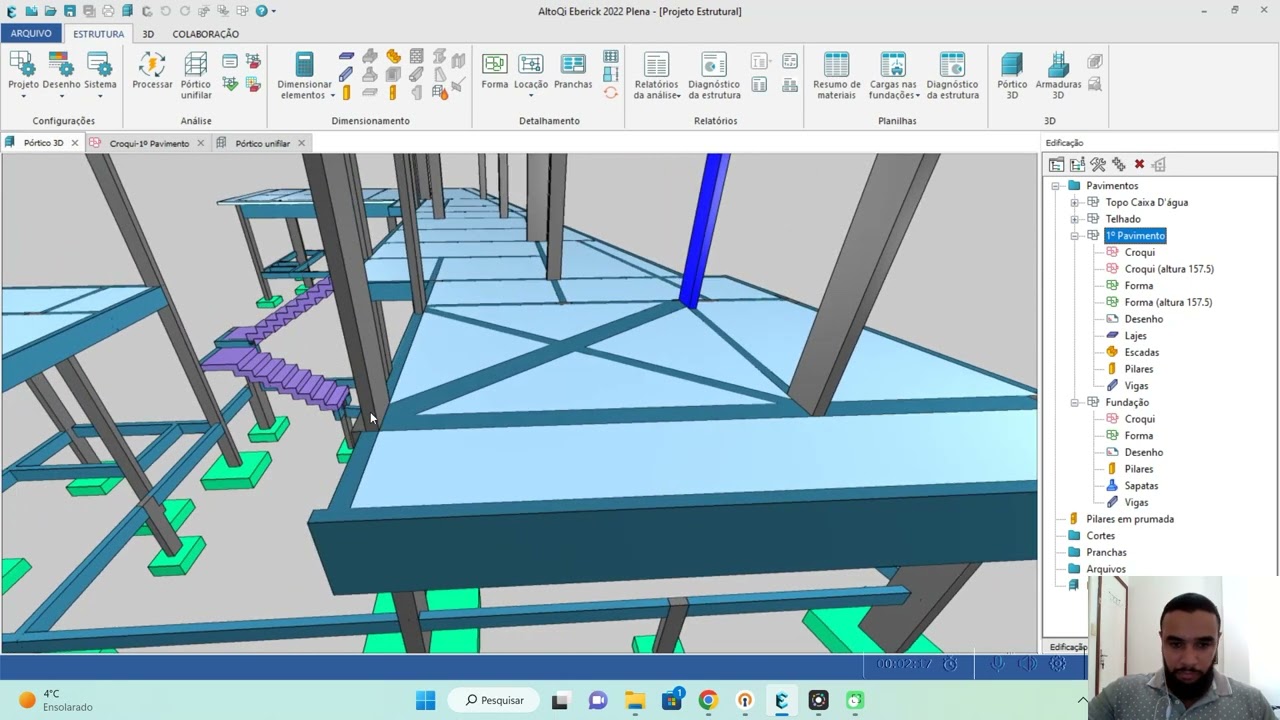Open the Pranchas sheets tool

point(573,72)
